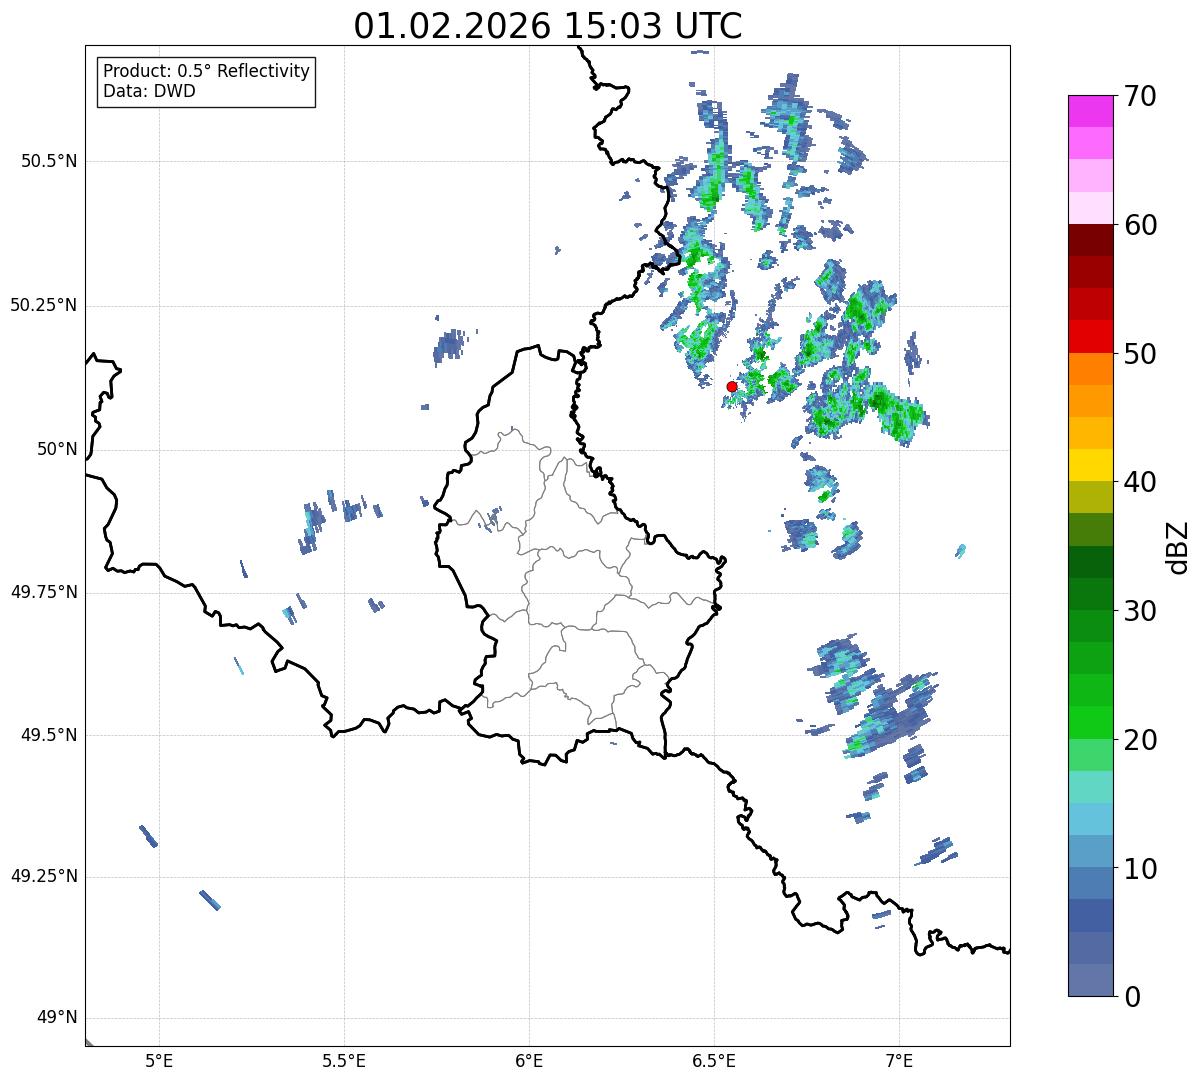
Task: Click the 60 colorbar tick label
Action: 1140,226
